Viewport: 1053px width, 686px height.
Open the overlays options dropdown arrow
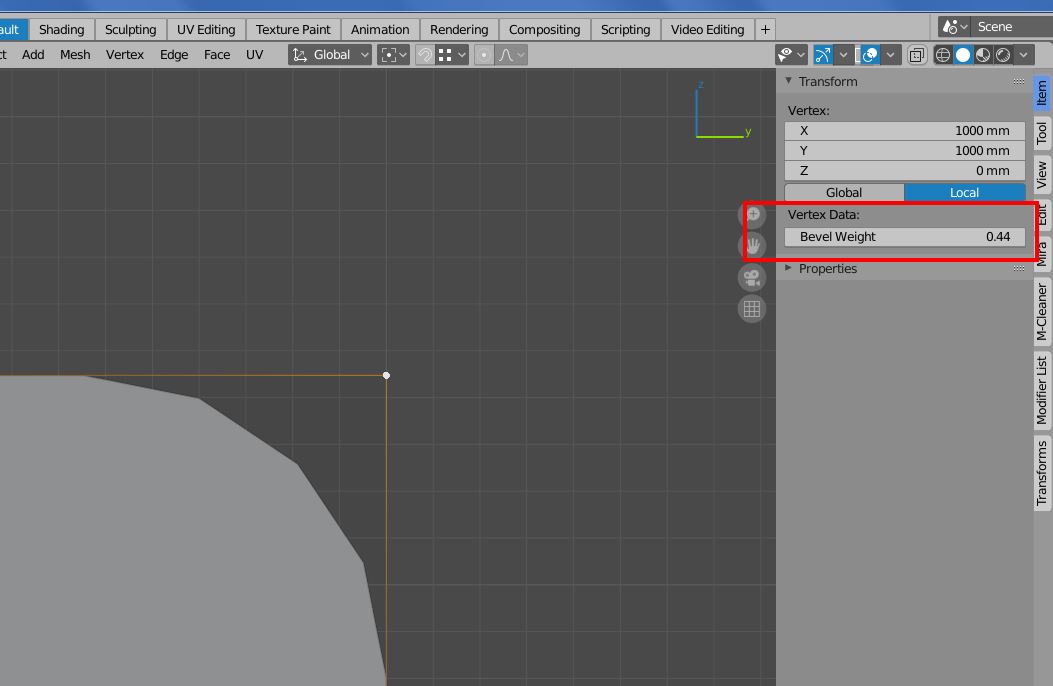coord(890,55)
